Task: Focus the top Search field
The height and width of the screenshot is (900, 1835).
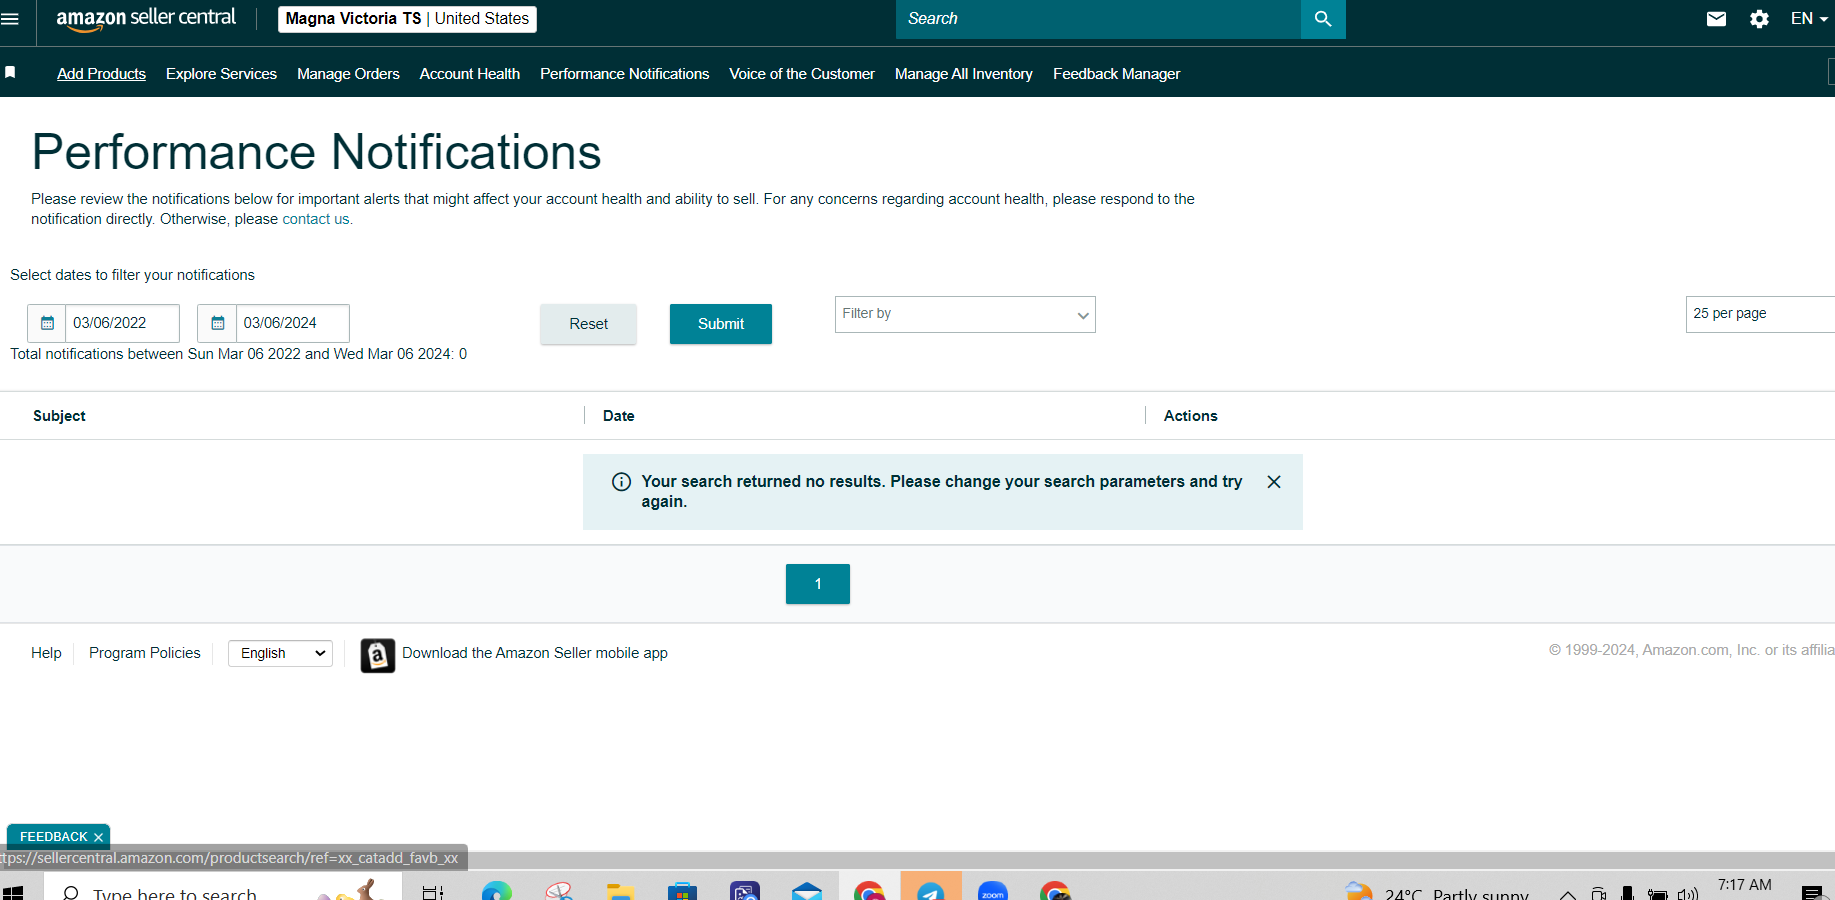Action: (1098, 19)
